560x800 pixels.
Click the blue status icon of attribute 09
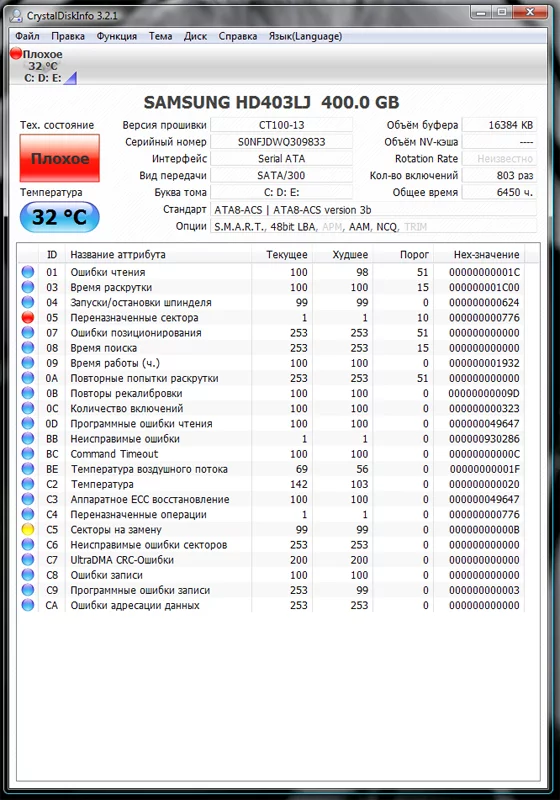coord(28,363)
